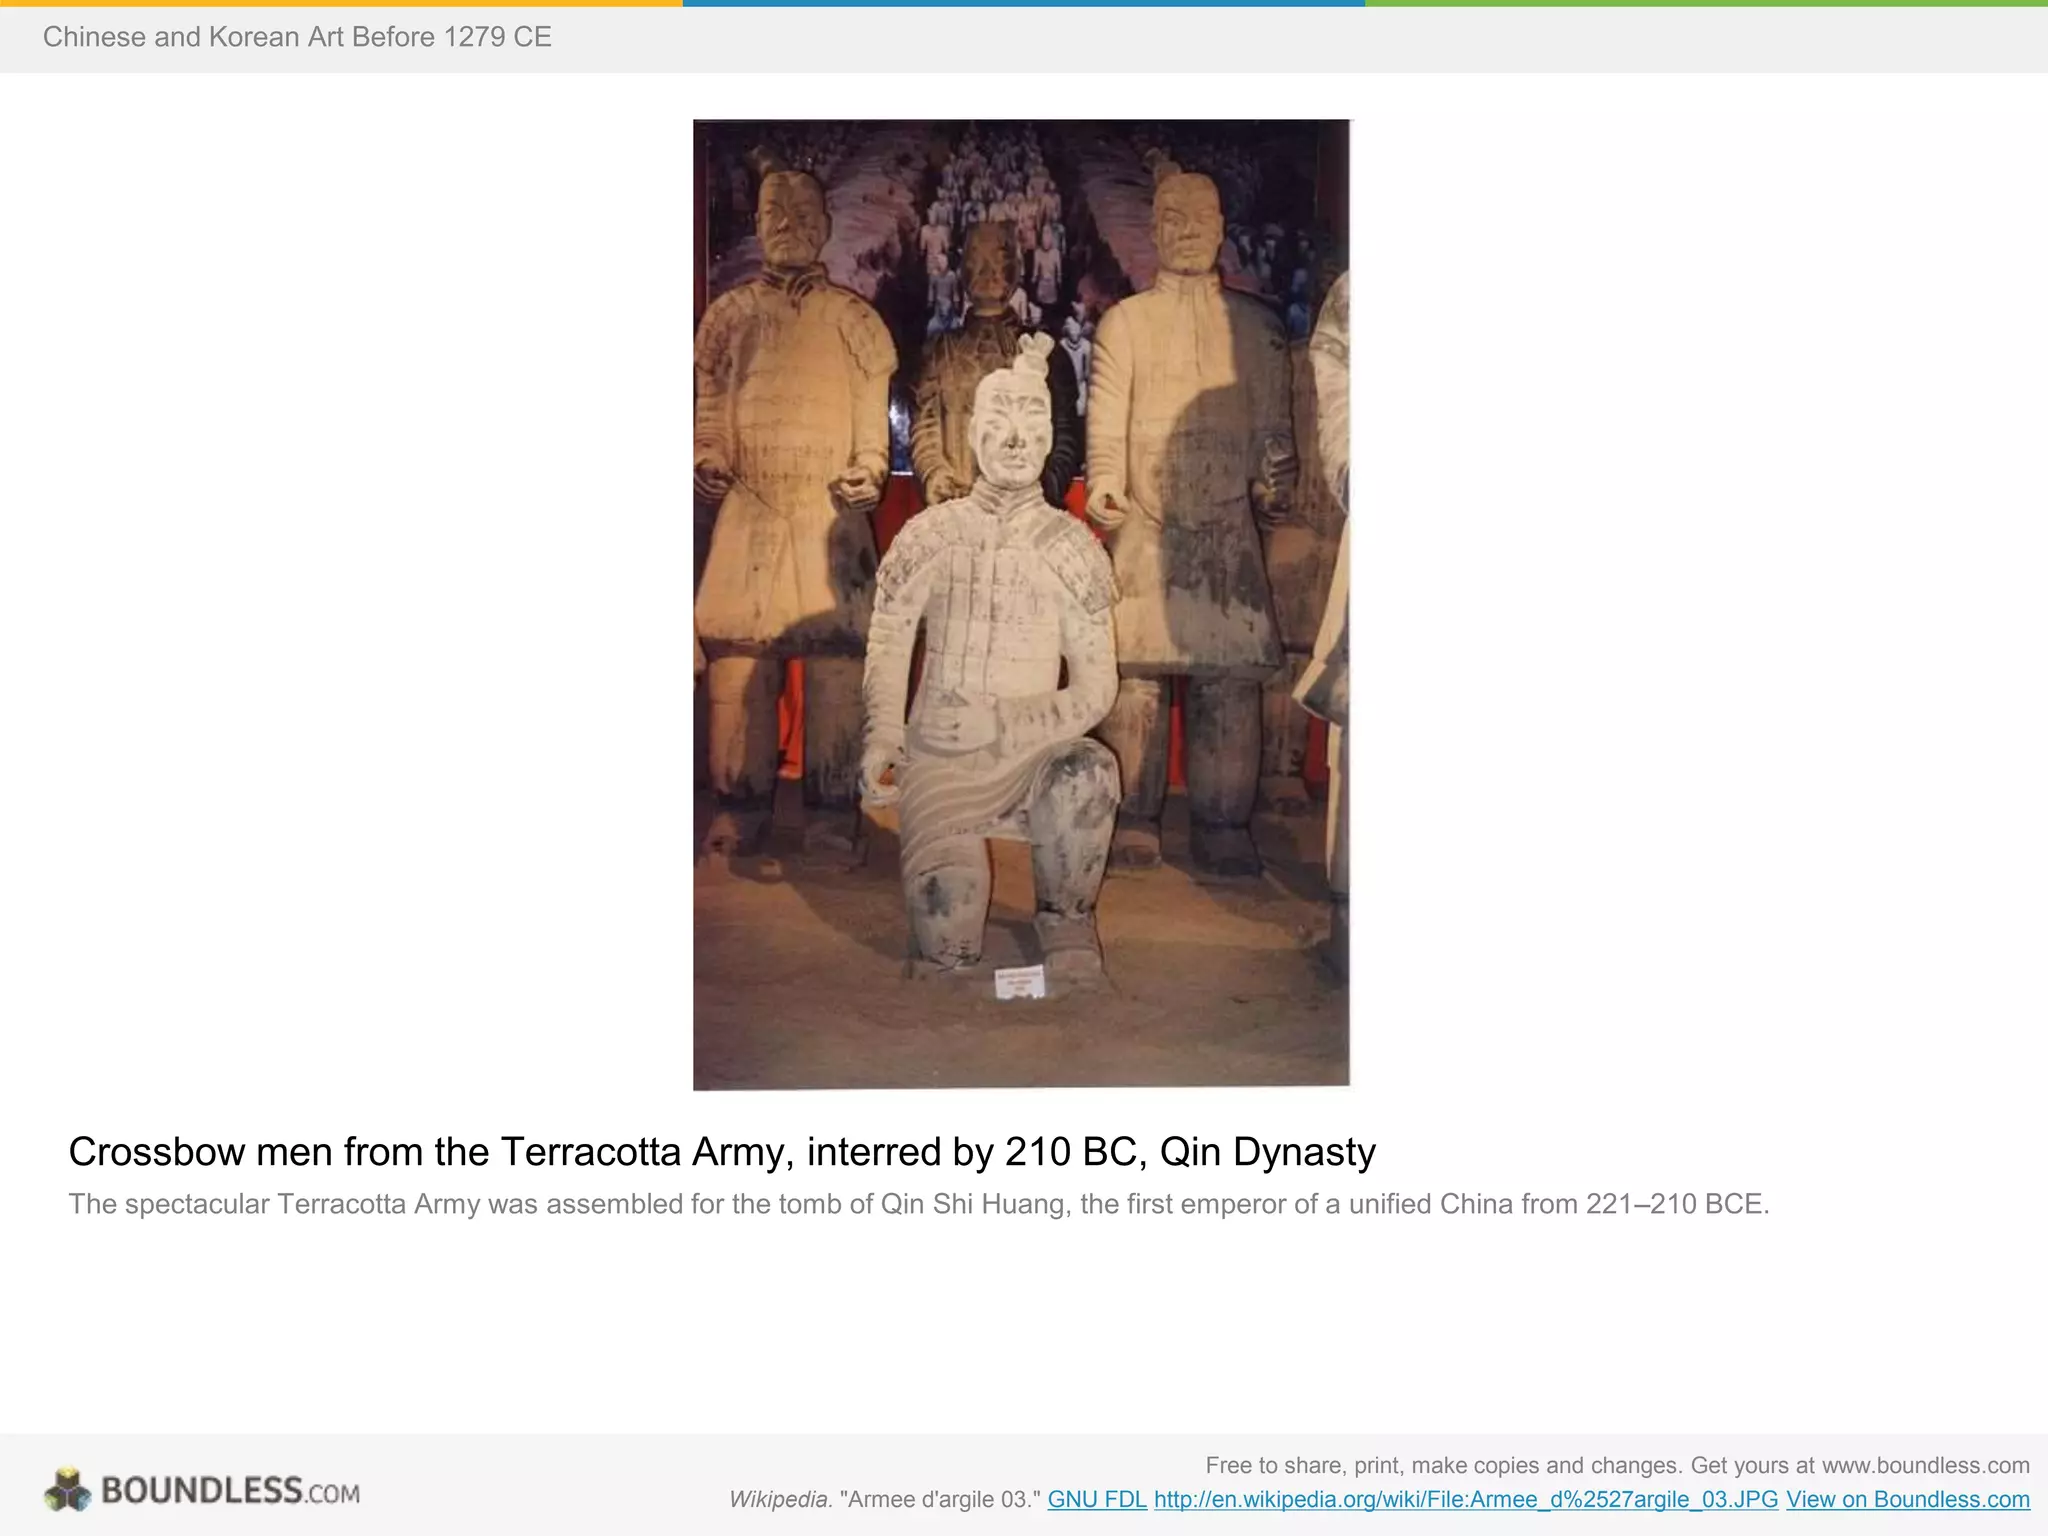Click the Free to share, print text line
This screenshot has width=2048, height=1536.
(x=1616, y=1465)
